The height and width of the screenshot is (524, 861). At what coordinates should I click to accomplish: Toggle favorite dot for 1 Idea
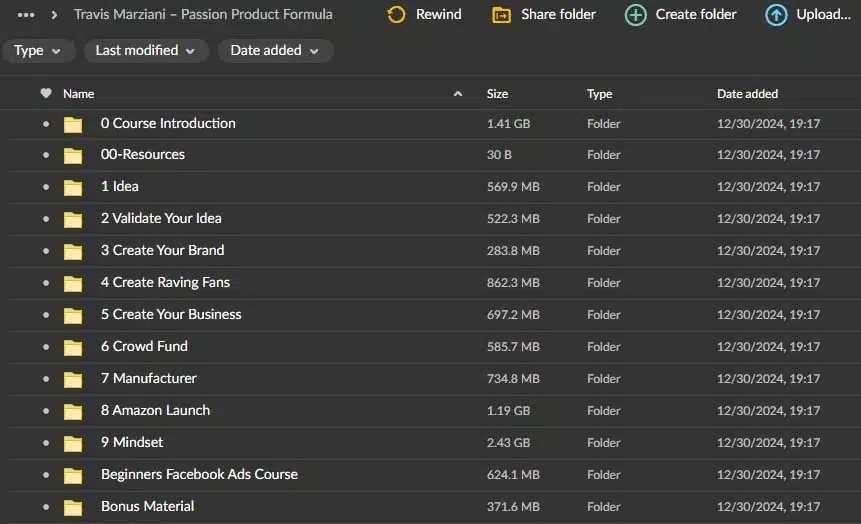(x=46, y=187)
